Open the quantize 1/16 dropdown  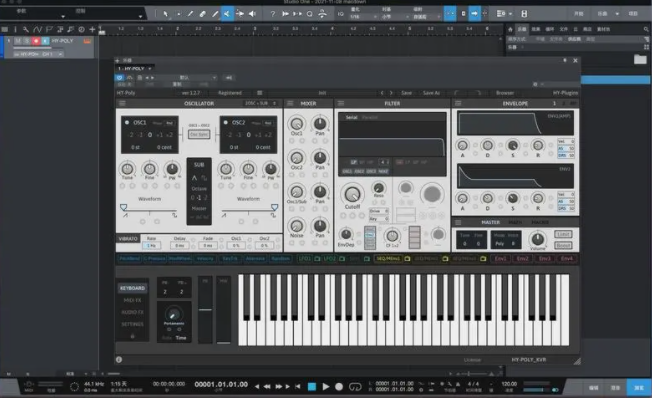363,17
